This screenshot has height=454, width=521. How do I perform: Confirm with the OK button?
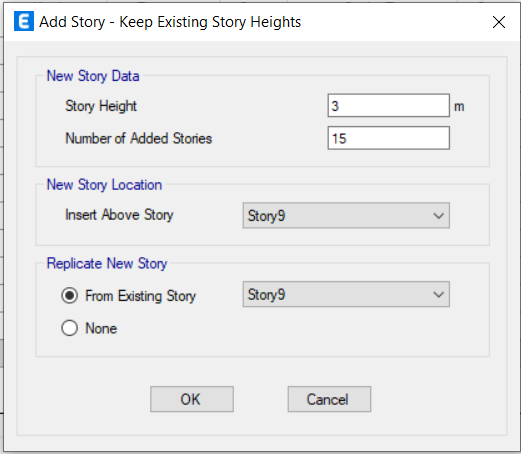pos(192,399)
